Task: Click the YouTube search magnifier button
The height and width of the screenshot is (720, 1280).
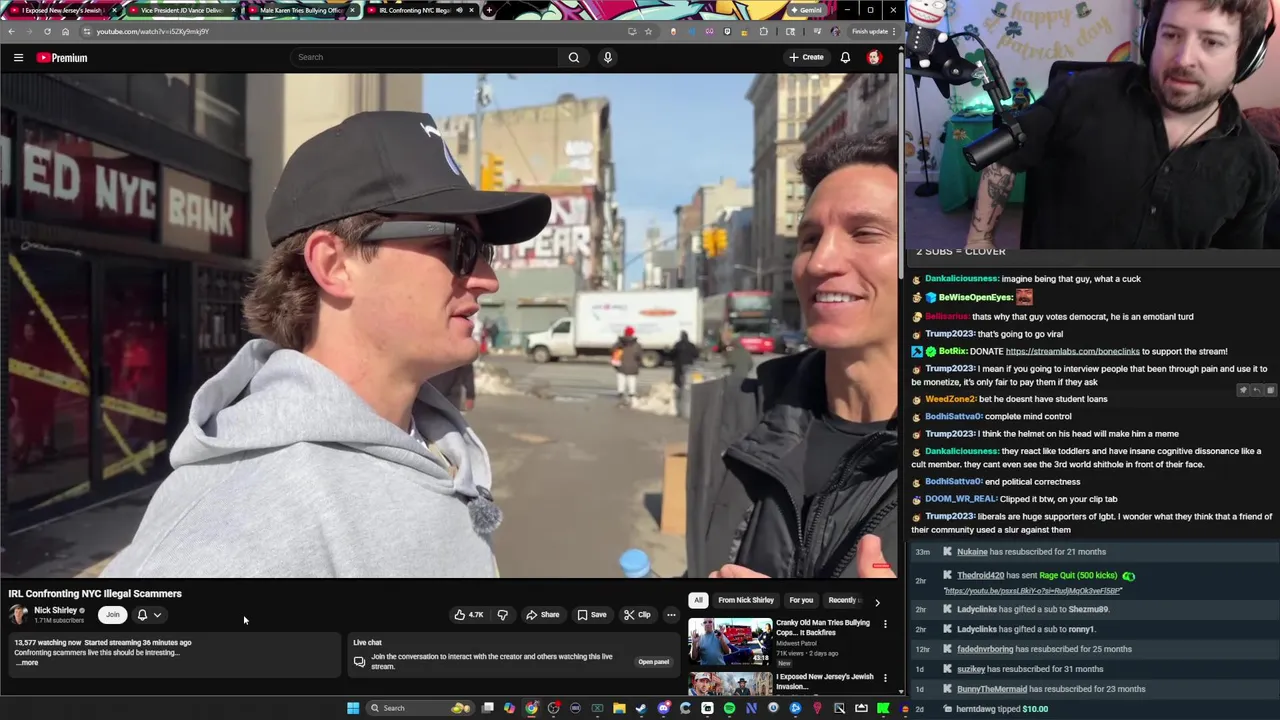Action: (574, 57)
